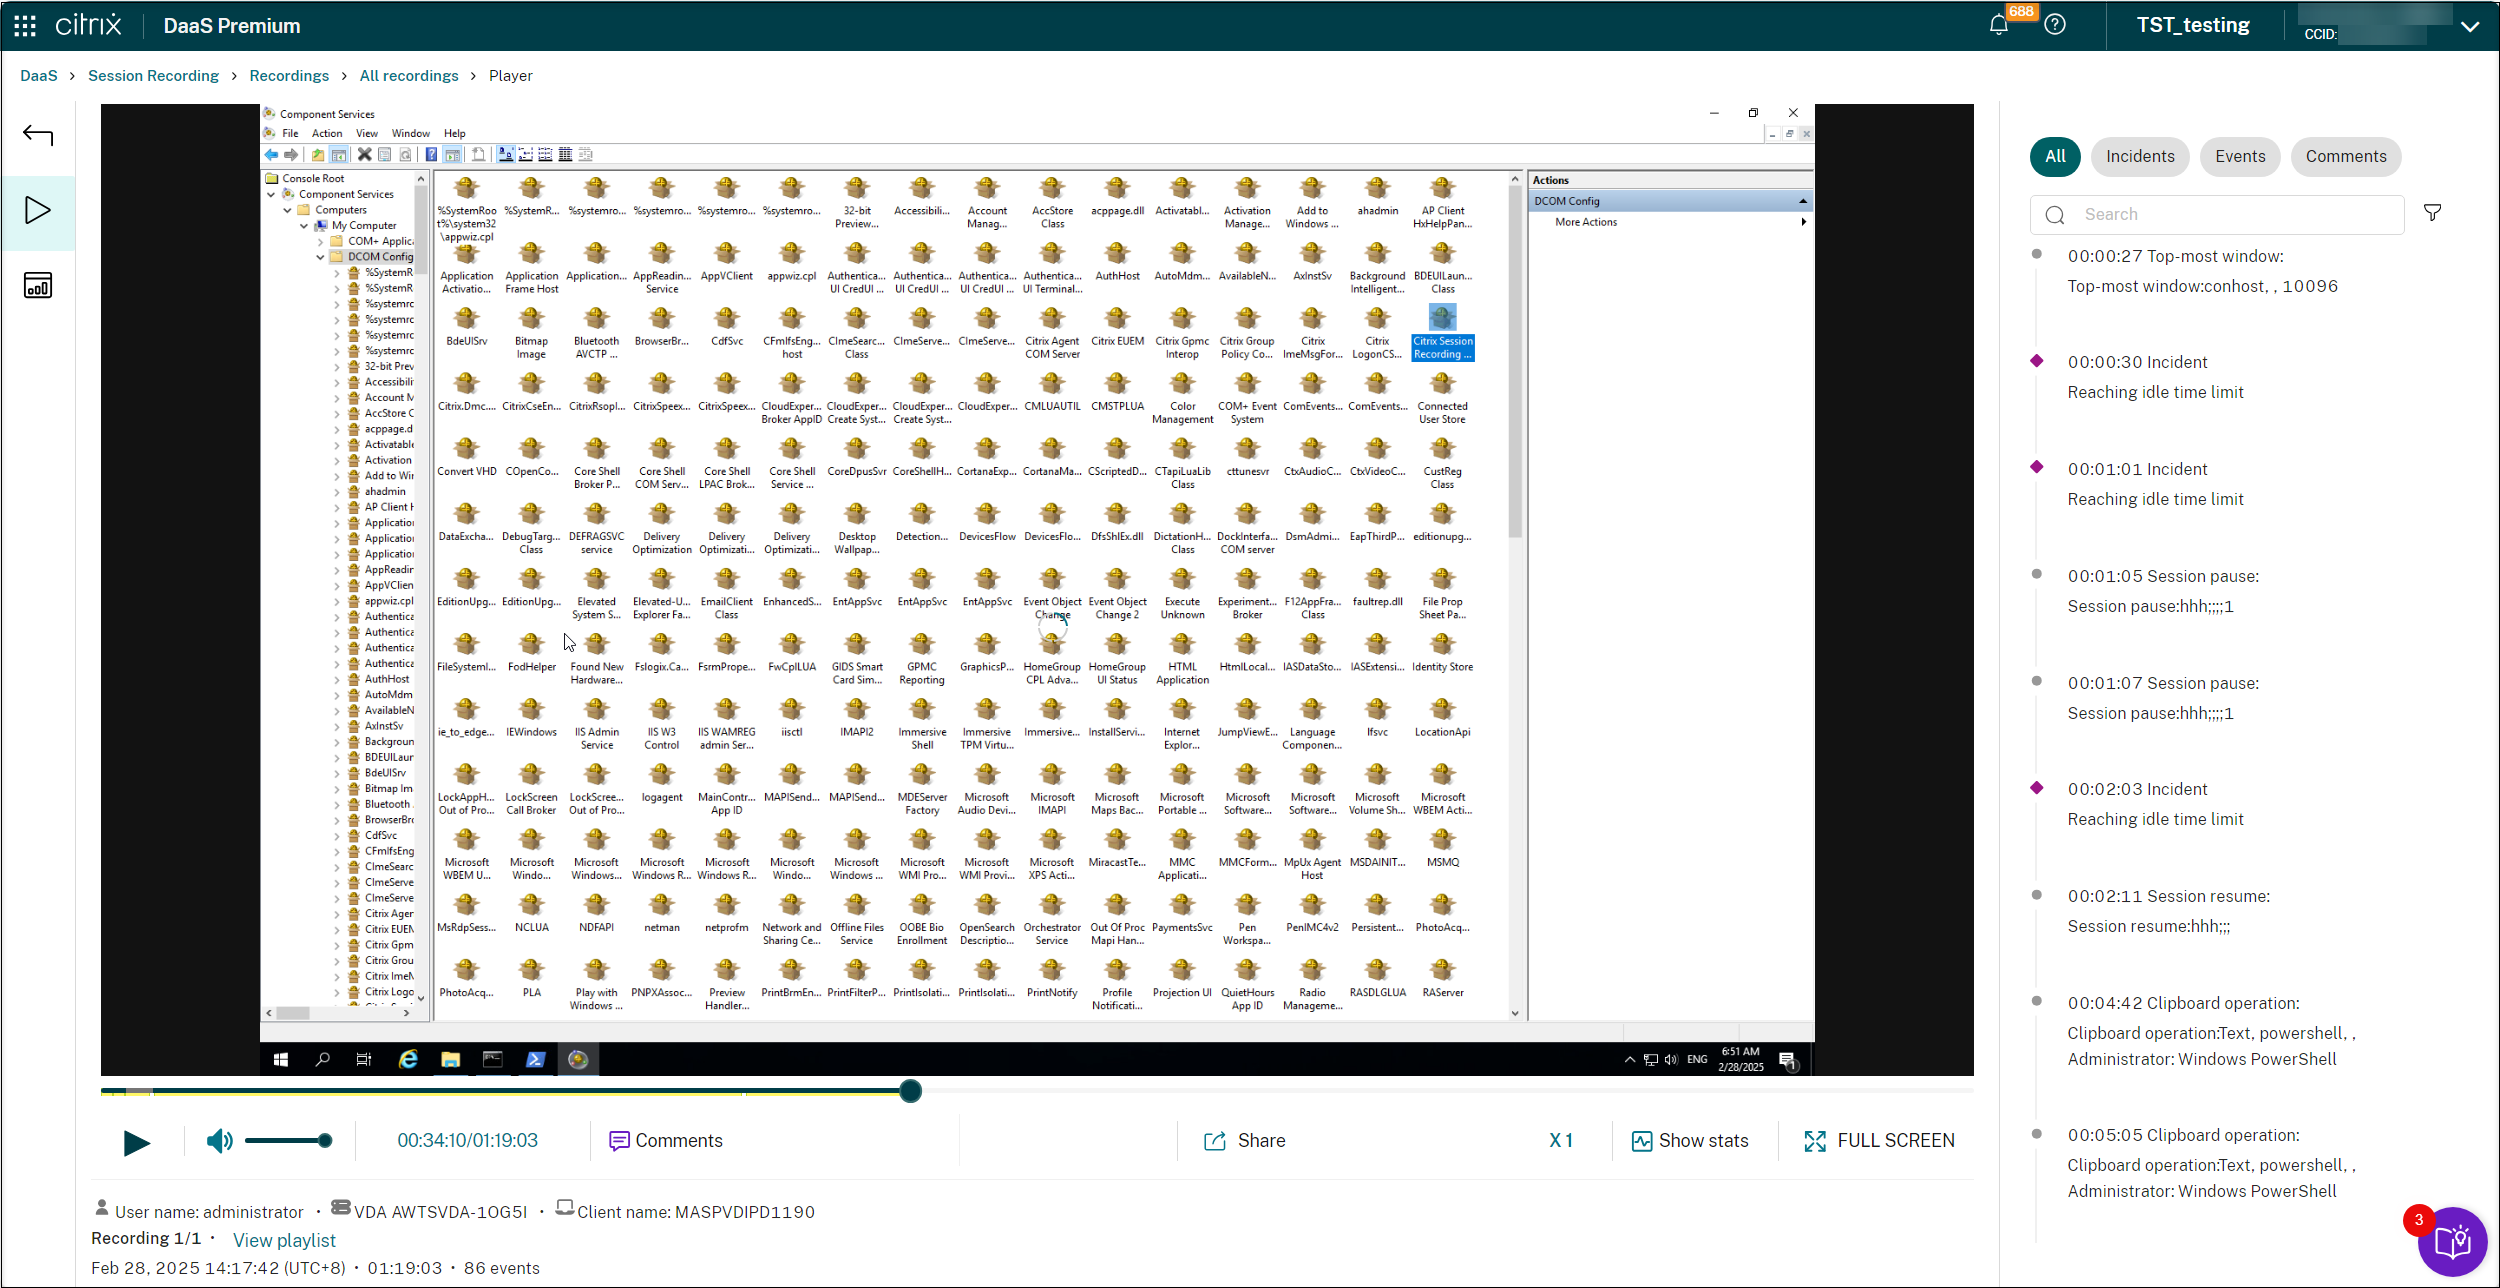Image resolution: width=2500 pixels, height=1288 pixels.
Task: Mute the playback volume speaker icon
Action: pyautogui.click(x=218, y=1141)
